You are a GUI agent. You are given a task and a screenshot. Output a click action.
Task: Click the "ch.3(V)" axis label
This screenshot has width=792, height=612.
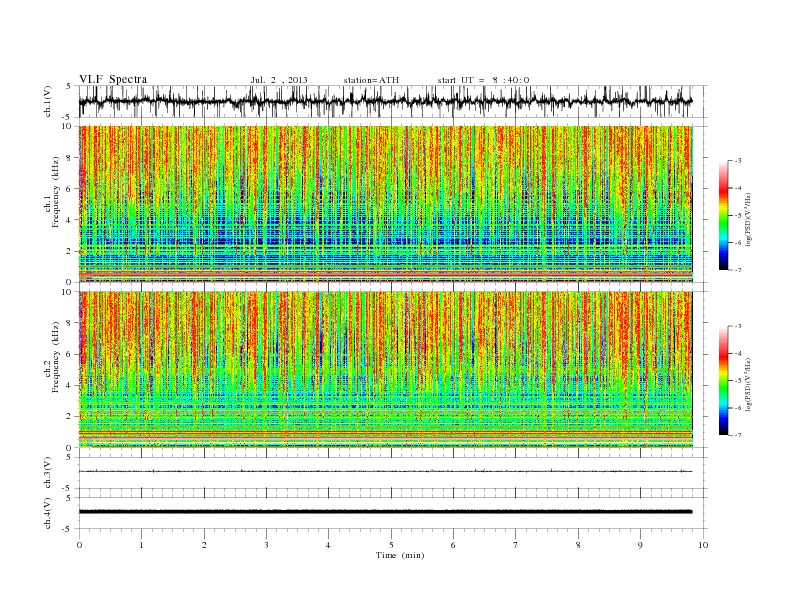pos(48,472)
